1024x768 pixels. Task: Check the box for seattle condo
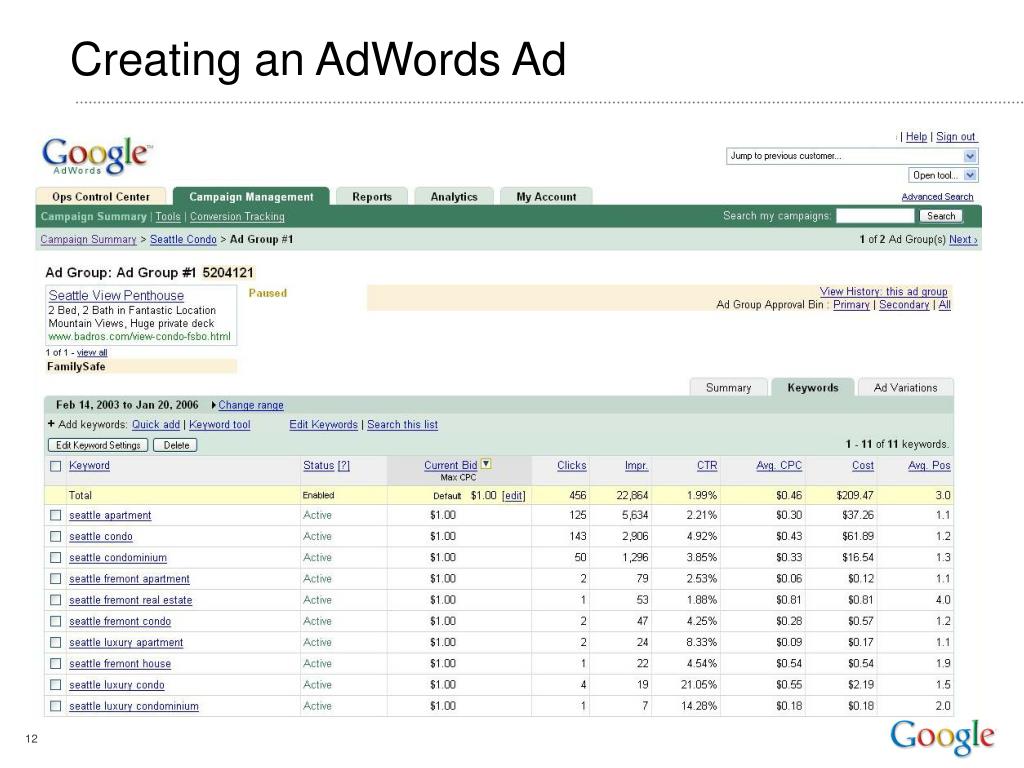click(56, 537)
